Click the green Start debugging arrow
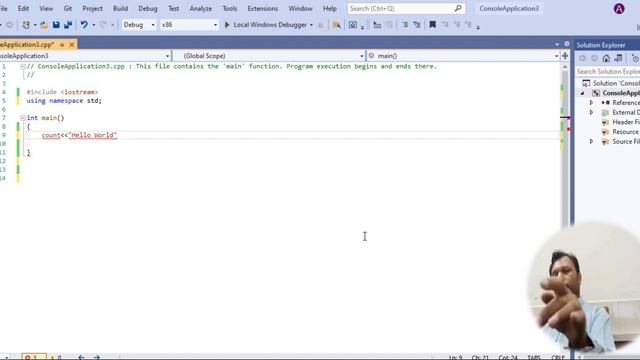This screenshot has height=360, width=640. pyautogui.click(x=227, y=25)
